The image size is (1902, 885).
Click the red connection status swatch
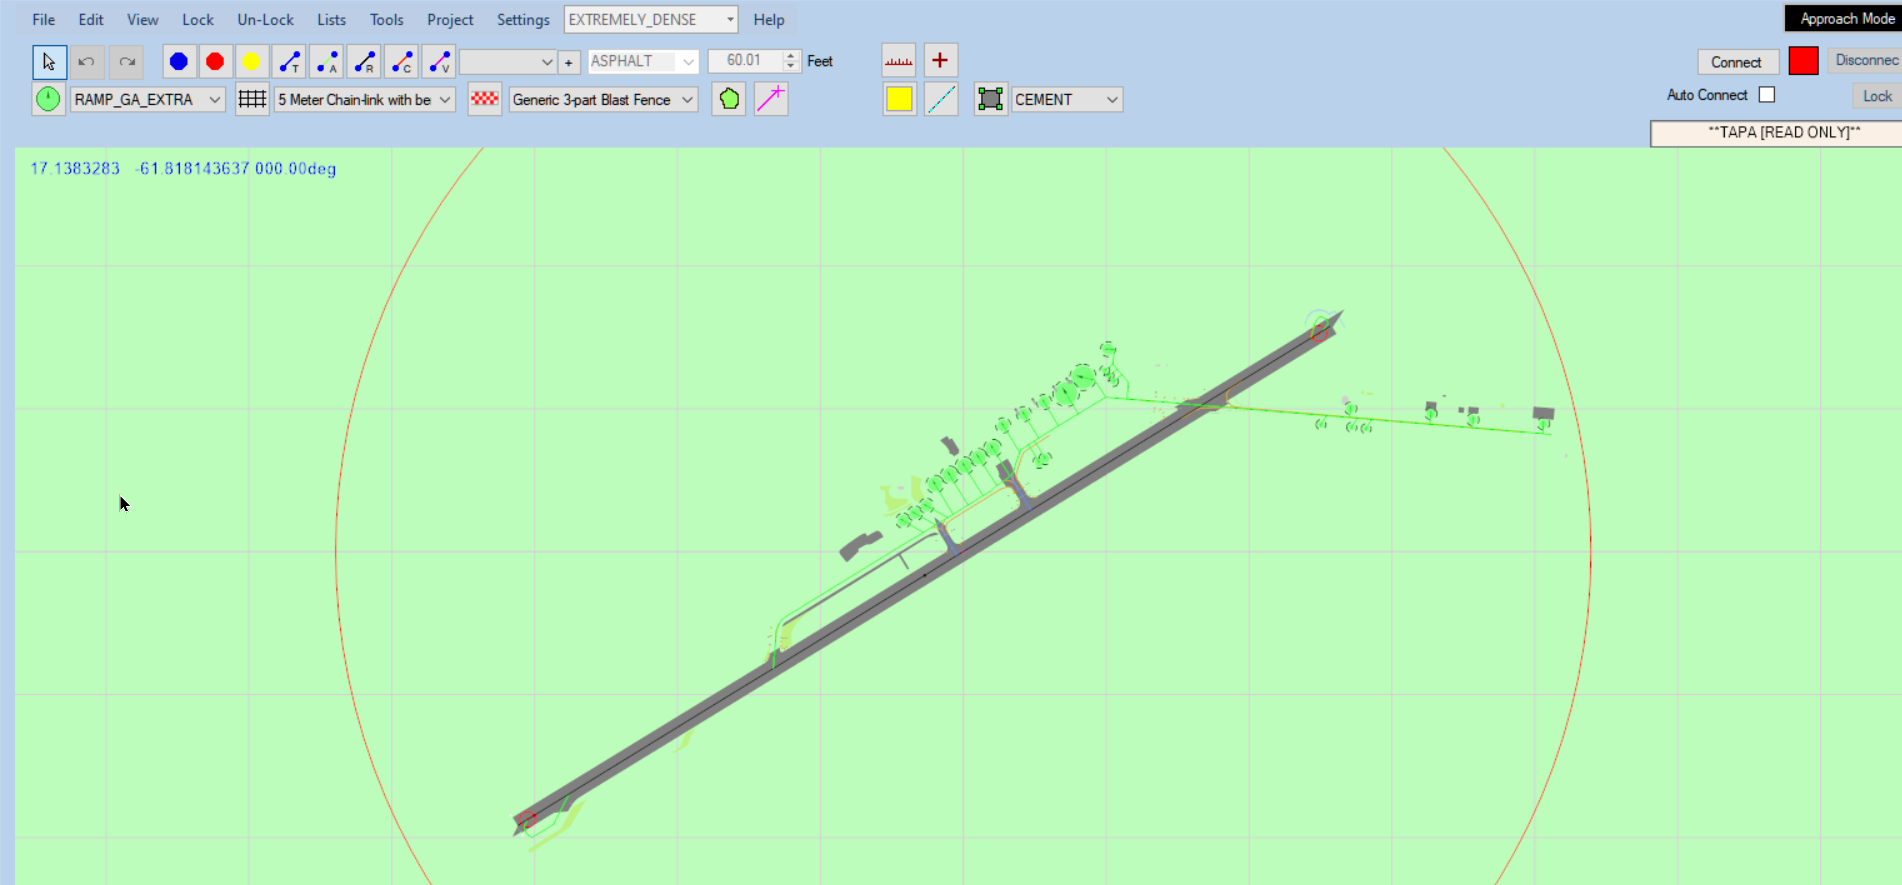tap(1803, 62)
